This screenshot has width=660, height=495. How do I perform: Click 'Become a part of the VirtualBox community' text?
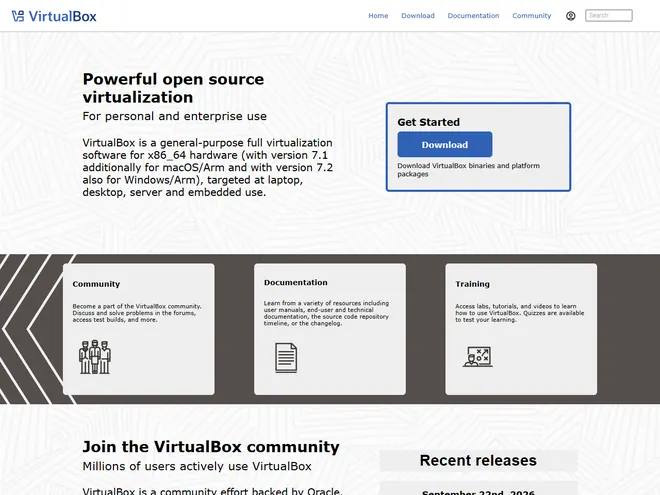tap(137, 306)
